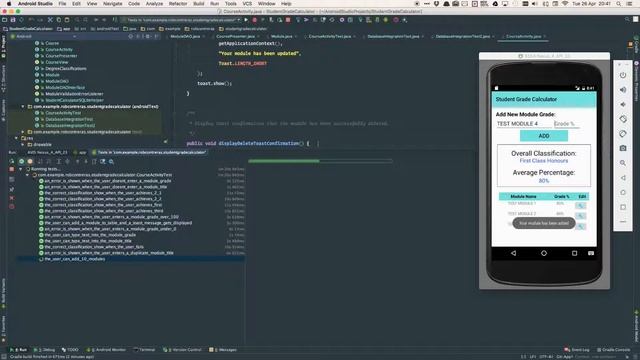Open the Build menu
The width and height of the screenshot is (640, 360).
tap(199, 3)
